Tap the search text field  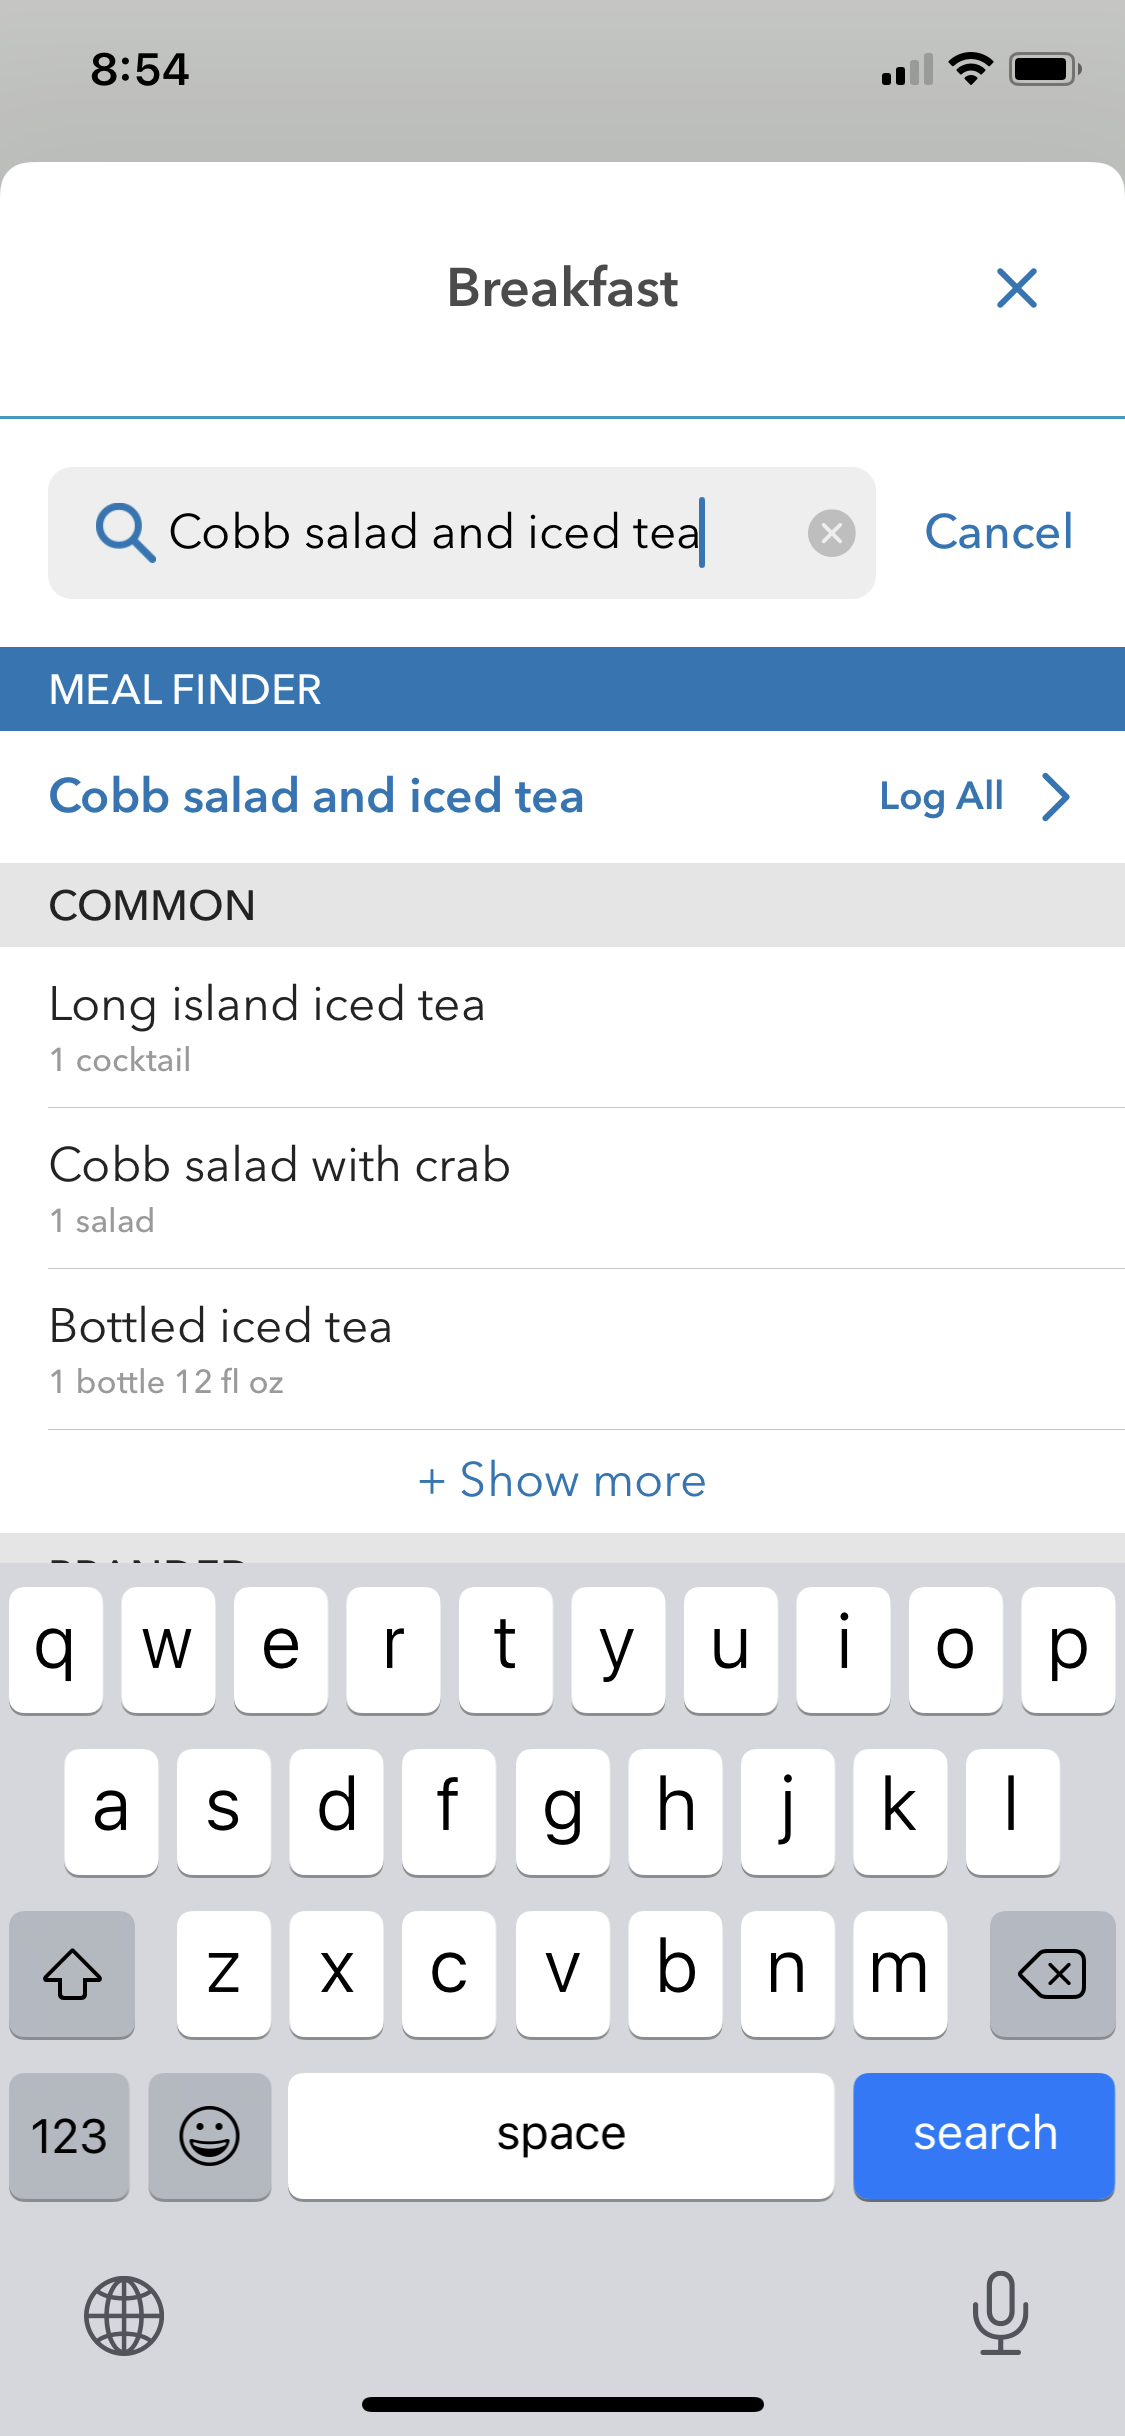pyautogui.click(x=462, y=533)
